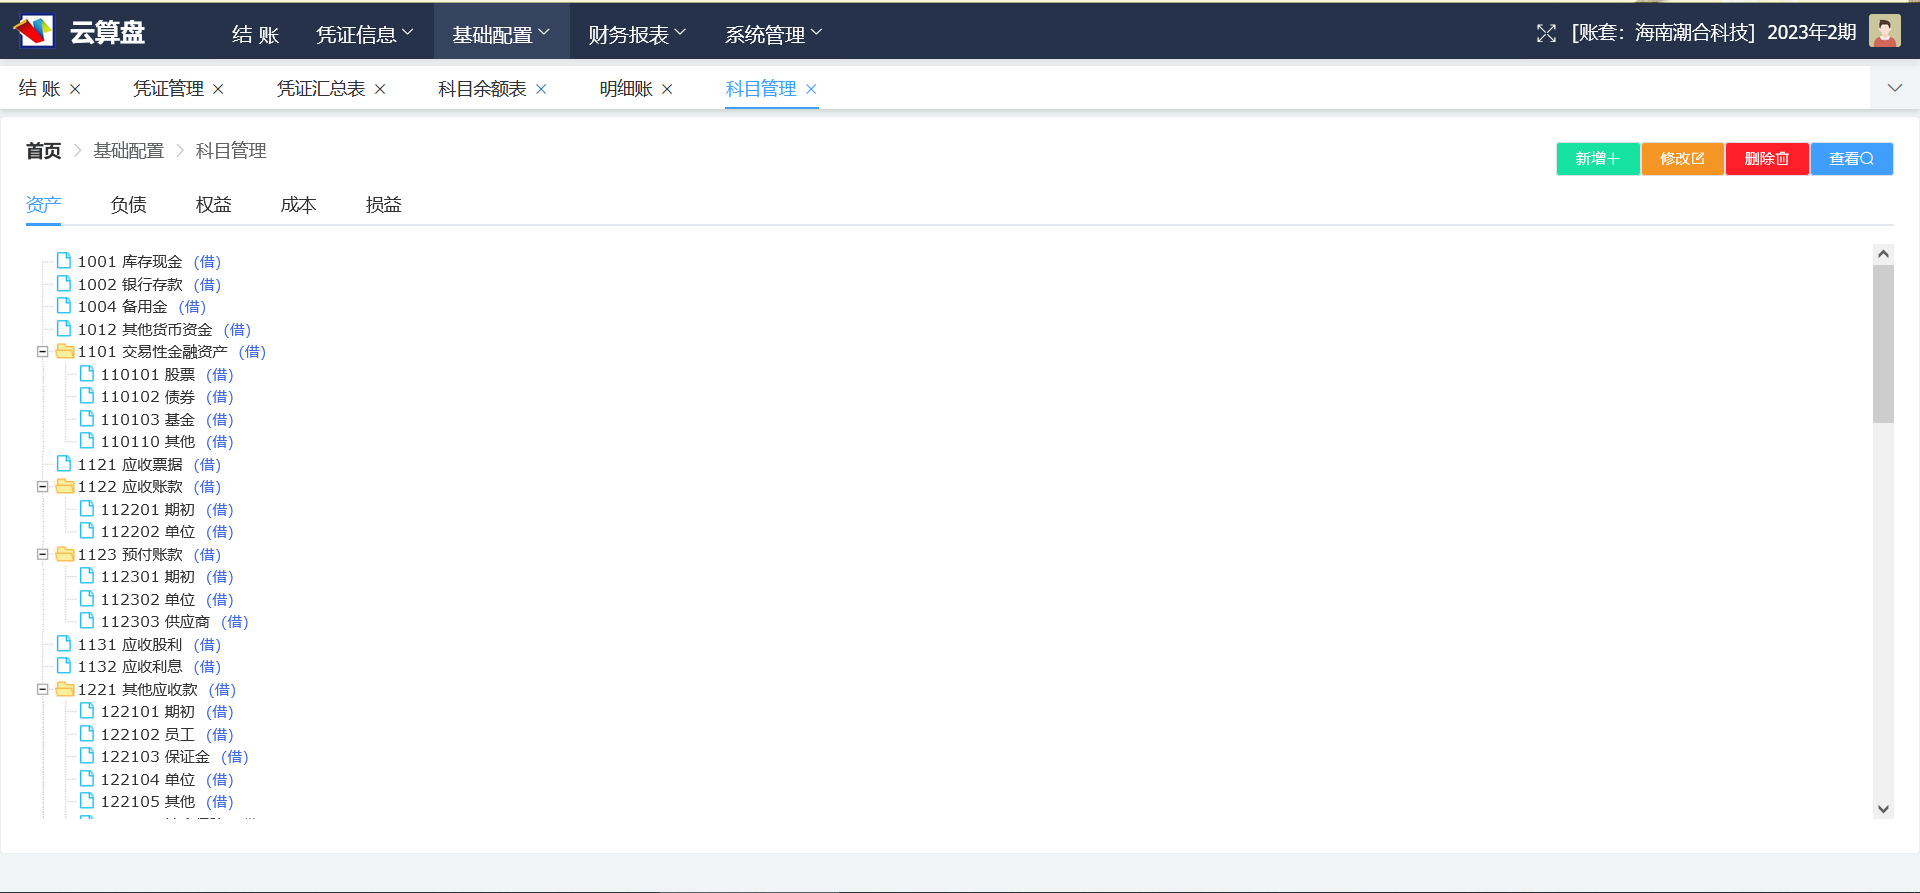Screen dimensions: 1920x893
Task: Click the red 删除 button
Action: coord(1767,159)
